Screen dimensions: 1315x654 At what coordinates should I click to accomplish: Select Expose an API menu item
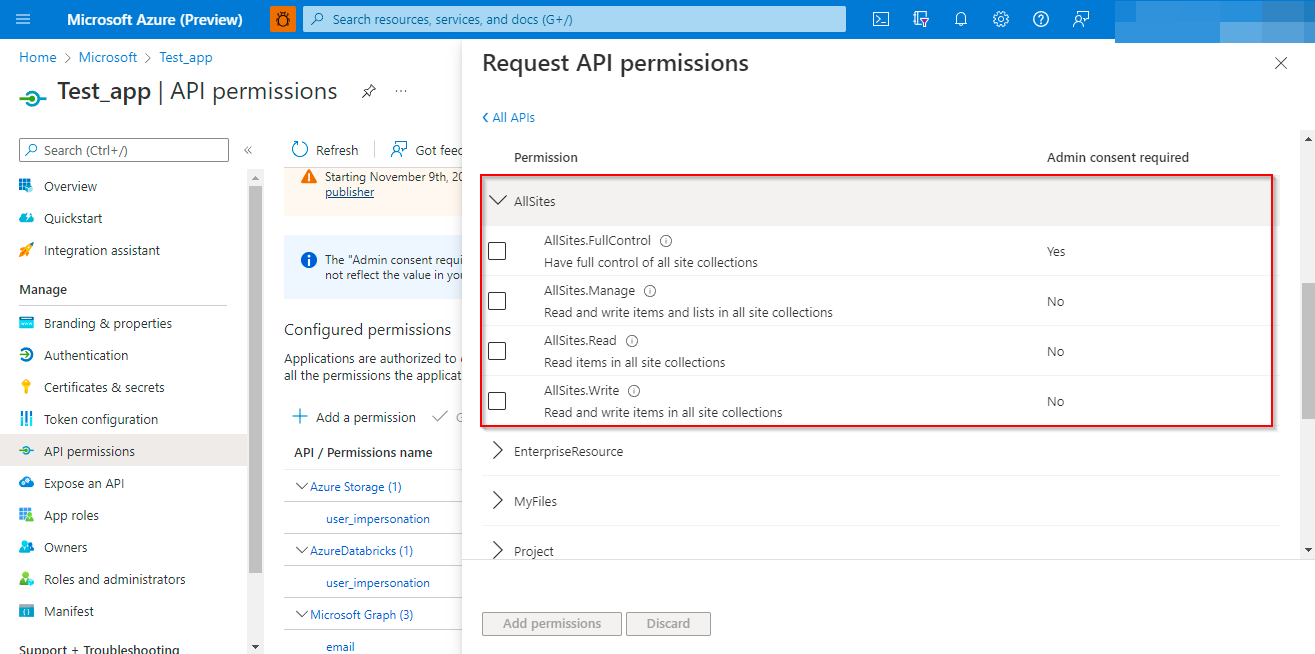[x=84, y=483]
